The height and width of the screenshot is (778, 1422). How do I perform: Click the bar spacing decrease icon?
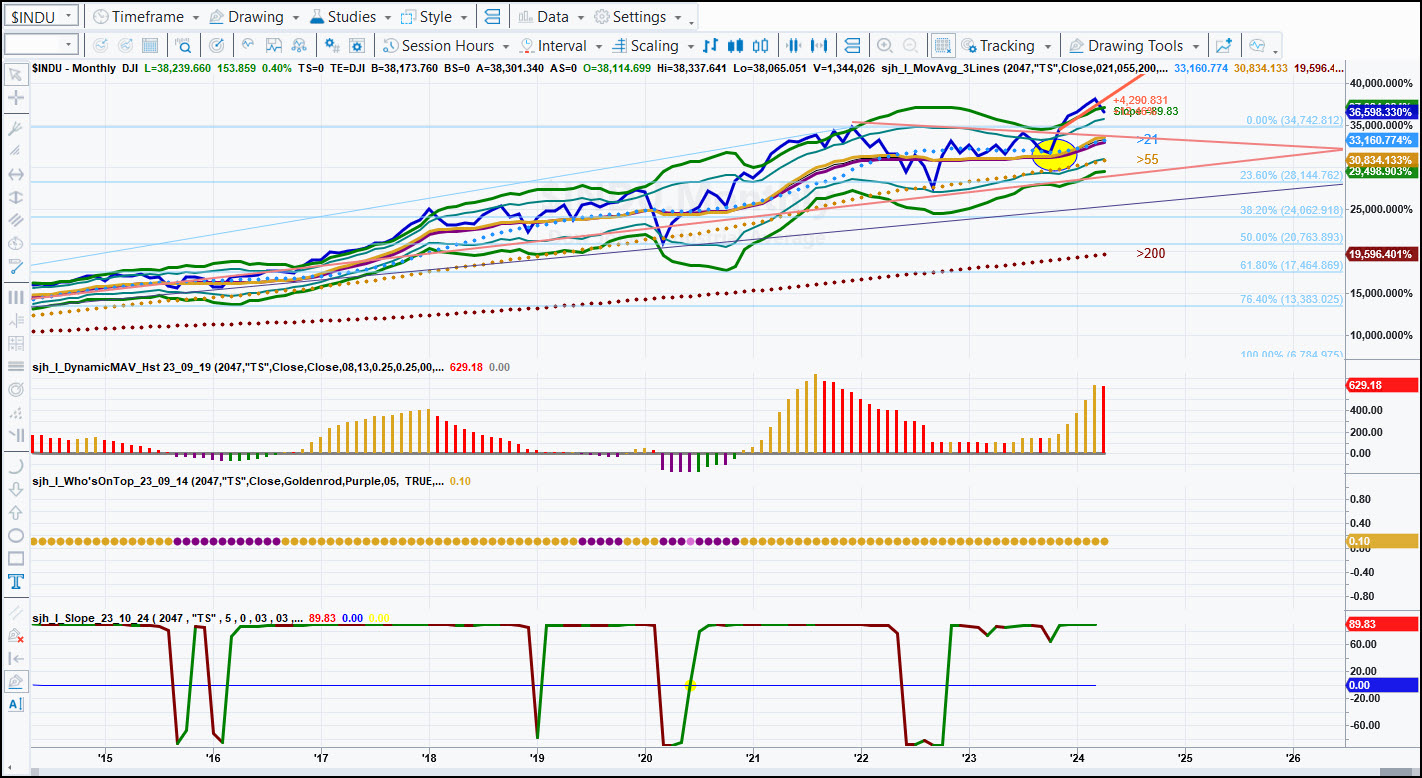[x=795, y=46]
